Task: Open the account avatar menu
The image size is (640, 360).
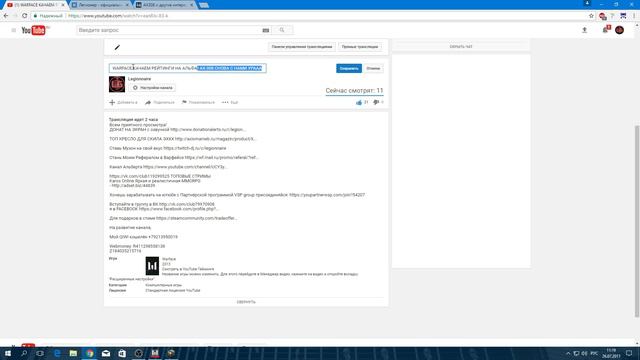Action: pos(620,30)
